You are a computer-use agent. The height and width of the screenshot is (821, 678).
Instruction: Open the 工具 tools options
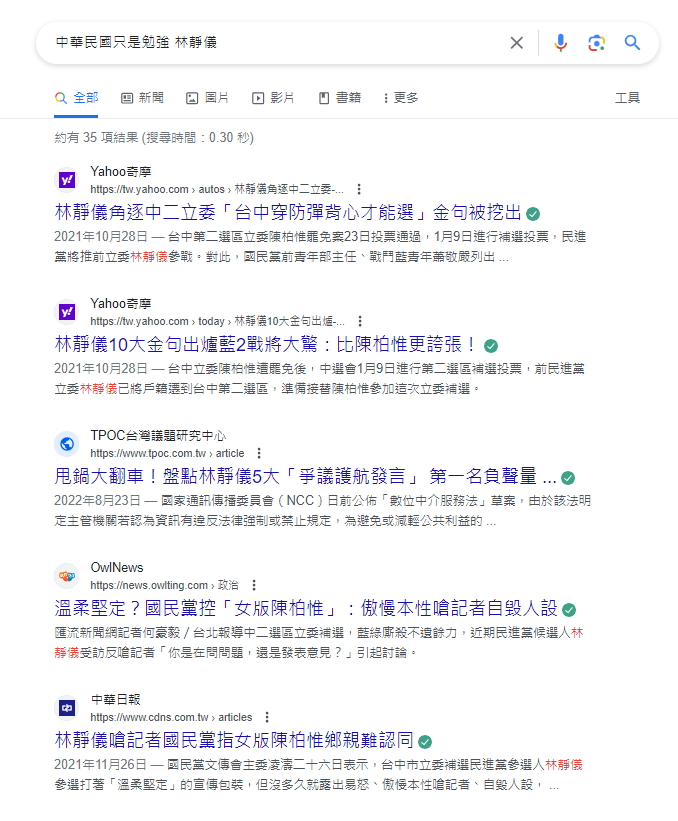627,98
